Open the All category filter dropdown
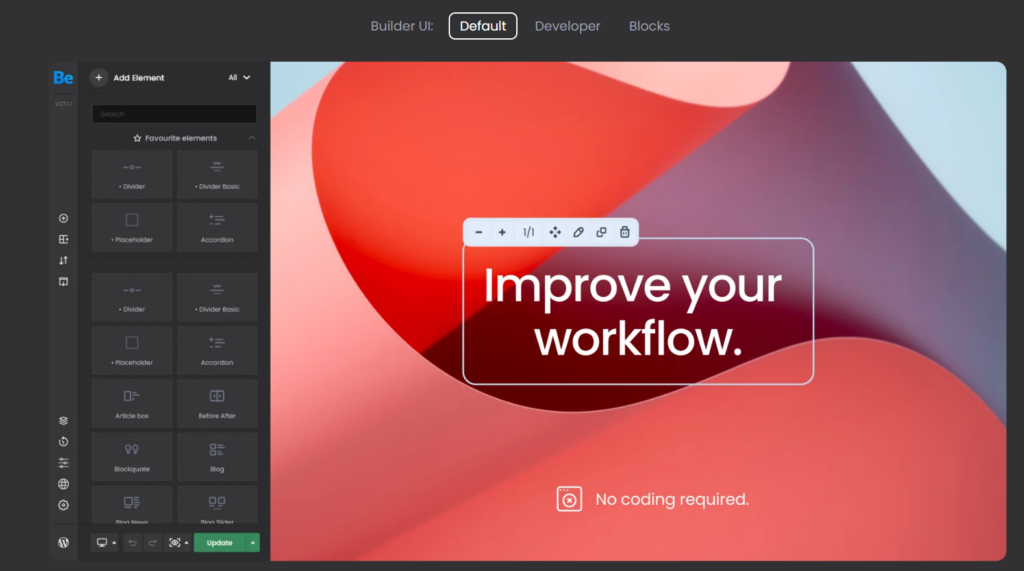 (x=239, y=78)
